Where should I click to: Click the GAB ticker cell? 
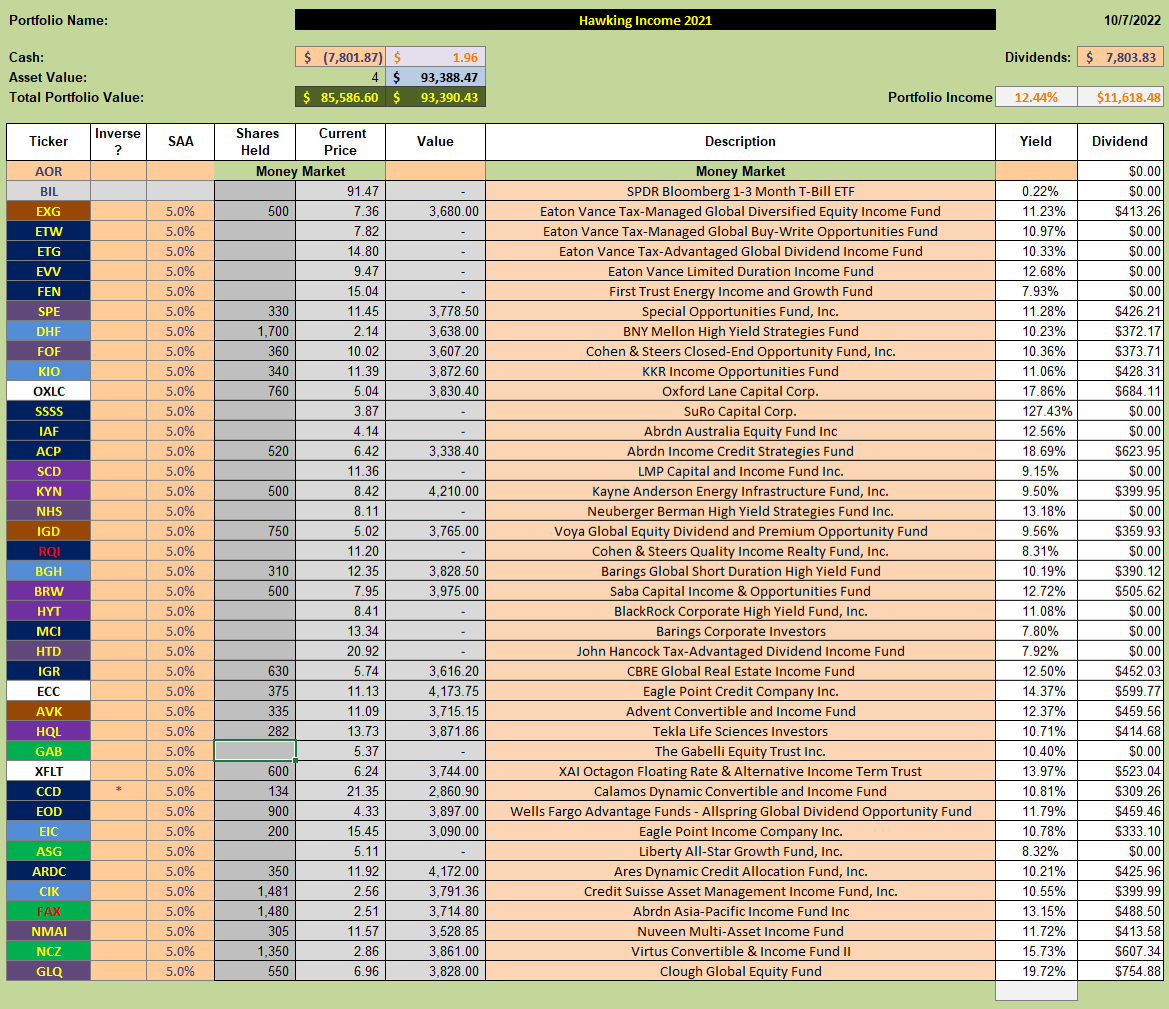coord(48,751)
